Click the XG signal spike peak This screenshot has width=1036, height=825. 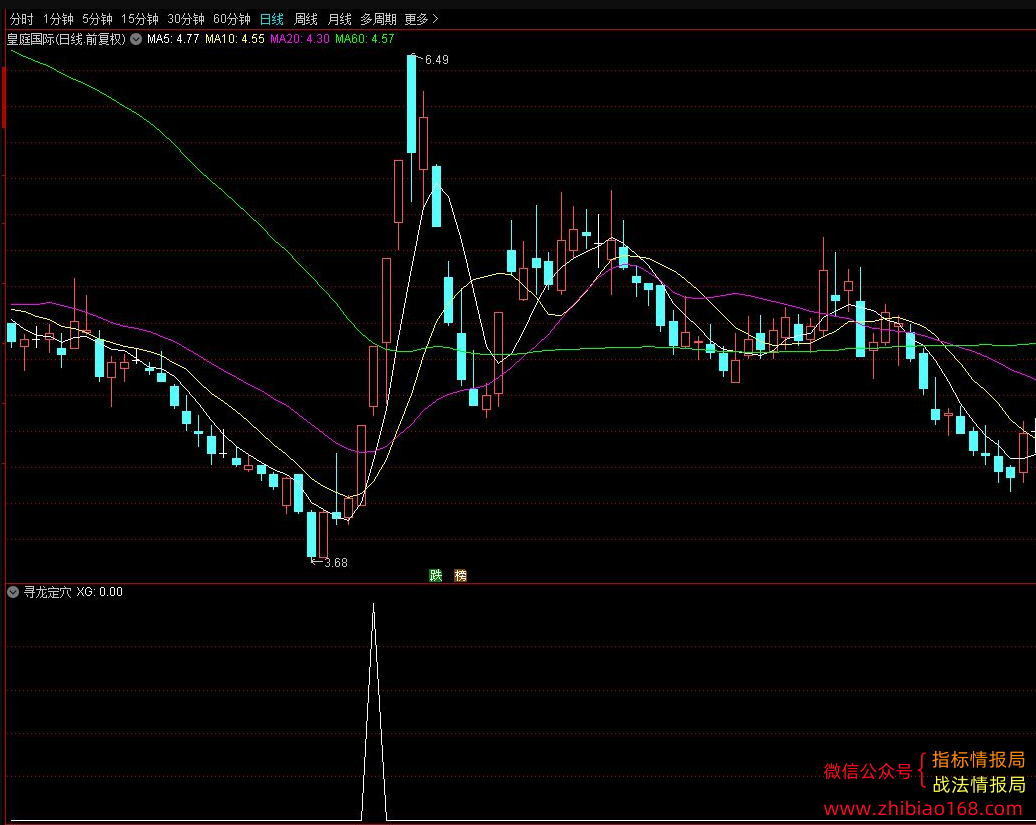(x=374, y=605)
